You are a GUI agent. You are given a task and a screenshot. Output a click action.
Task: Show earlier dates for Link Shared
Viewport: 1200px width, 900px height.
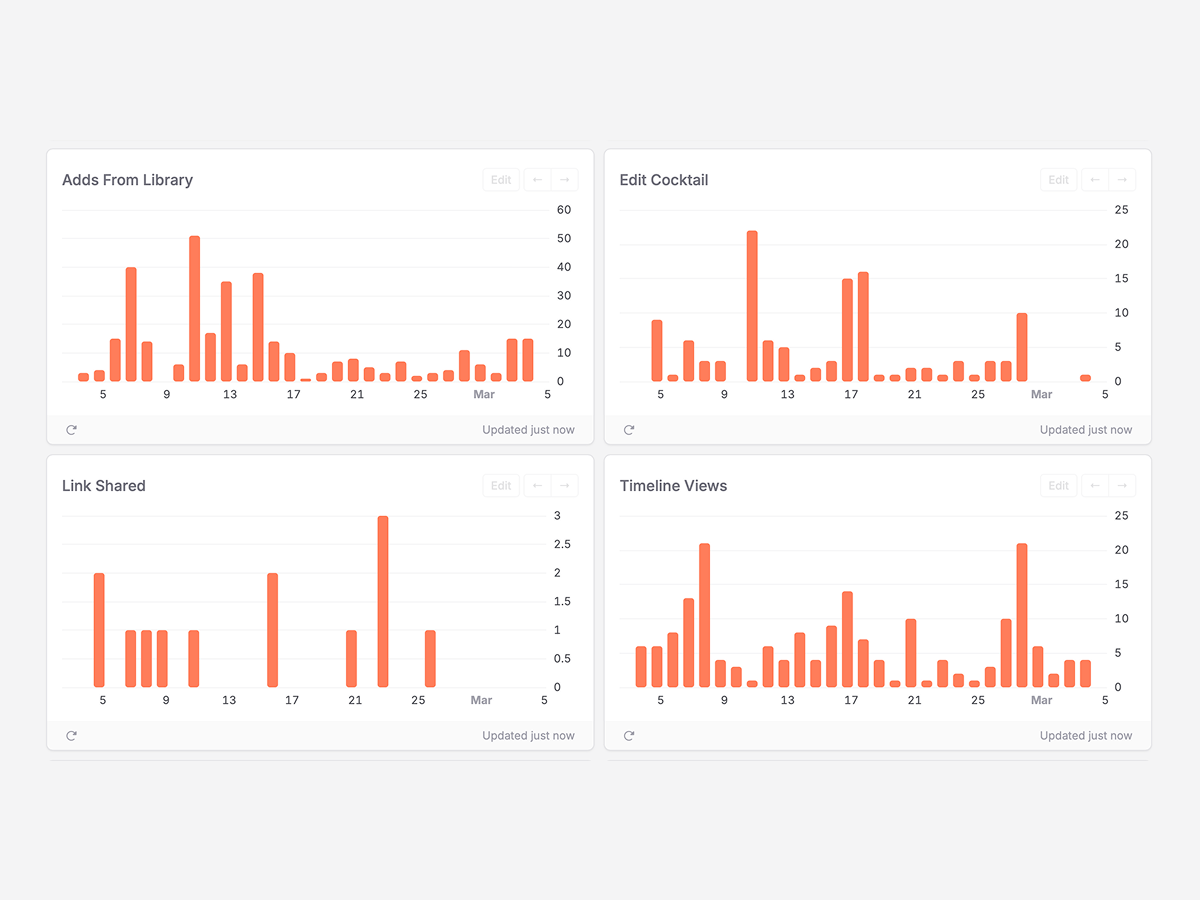tap(538, 486)
